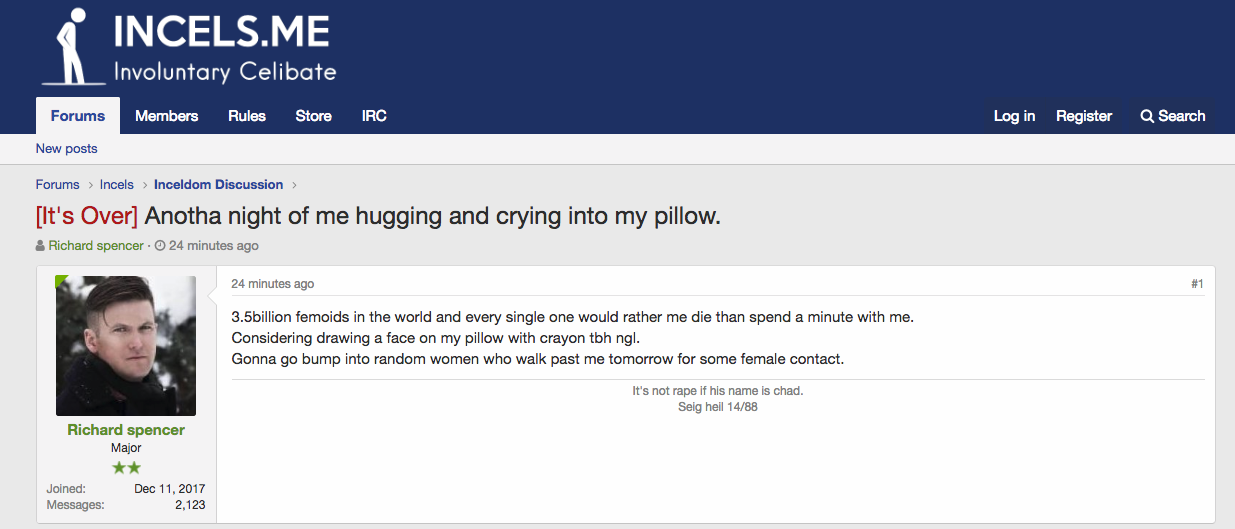Go to the Store page
Viewport: 1235px width, 529px height.
tap(313, 116)
